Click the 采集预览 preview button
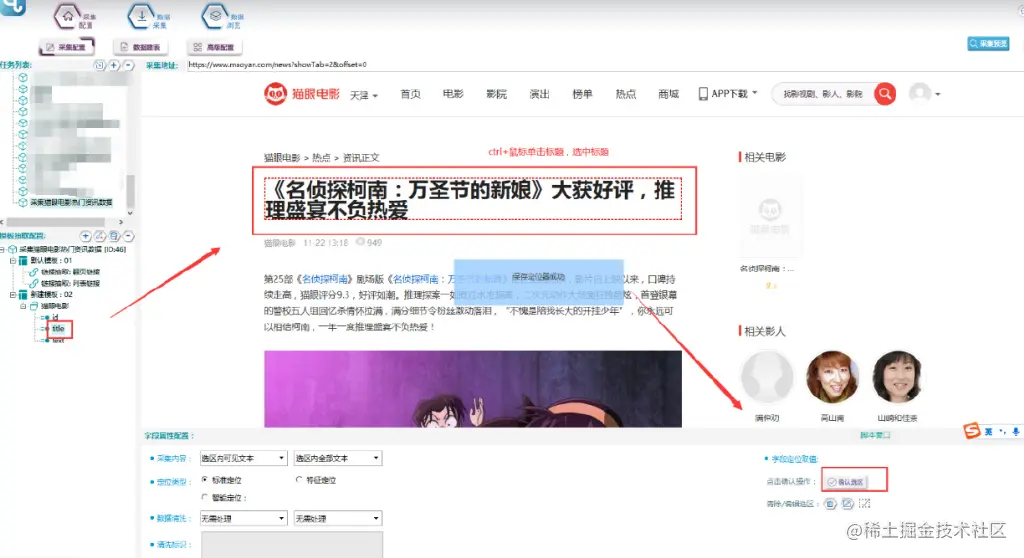 point(988,44)
